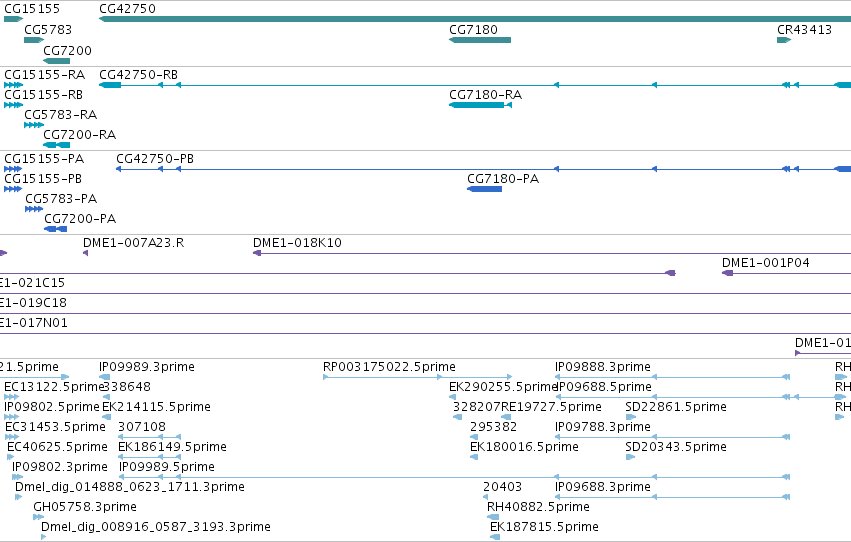The image size is (851, 542).
Task: Select the IP09989.5prime EST label
Action: tap(167, 467)
